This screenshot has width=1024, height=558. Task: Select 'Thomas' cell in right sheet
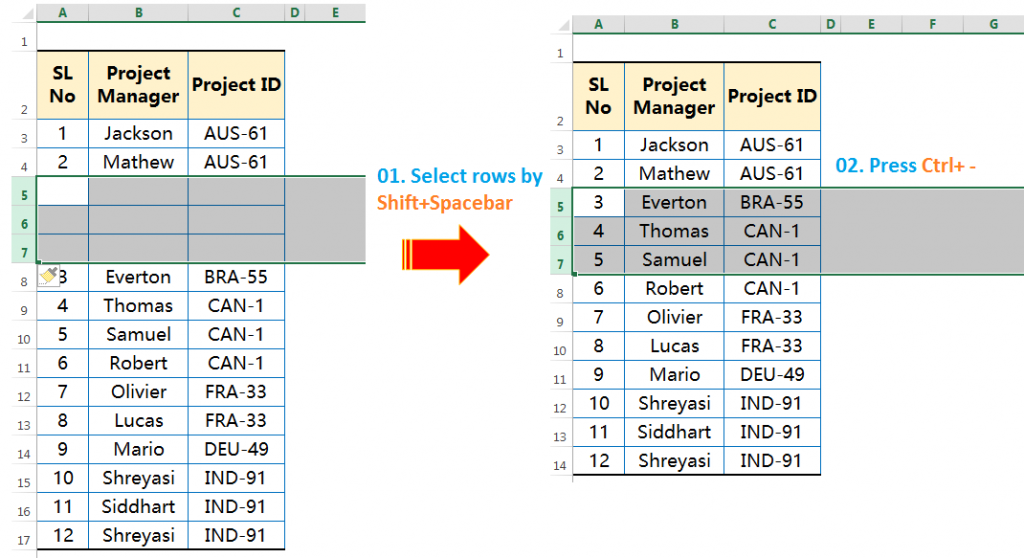pos(675,231)
